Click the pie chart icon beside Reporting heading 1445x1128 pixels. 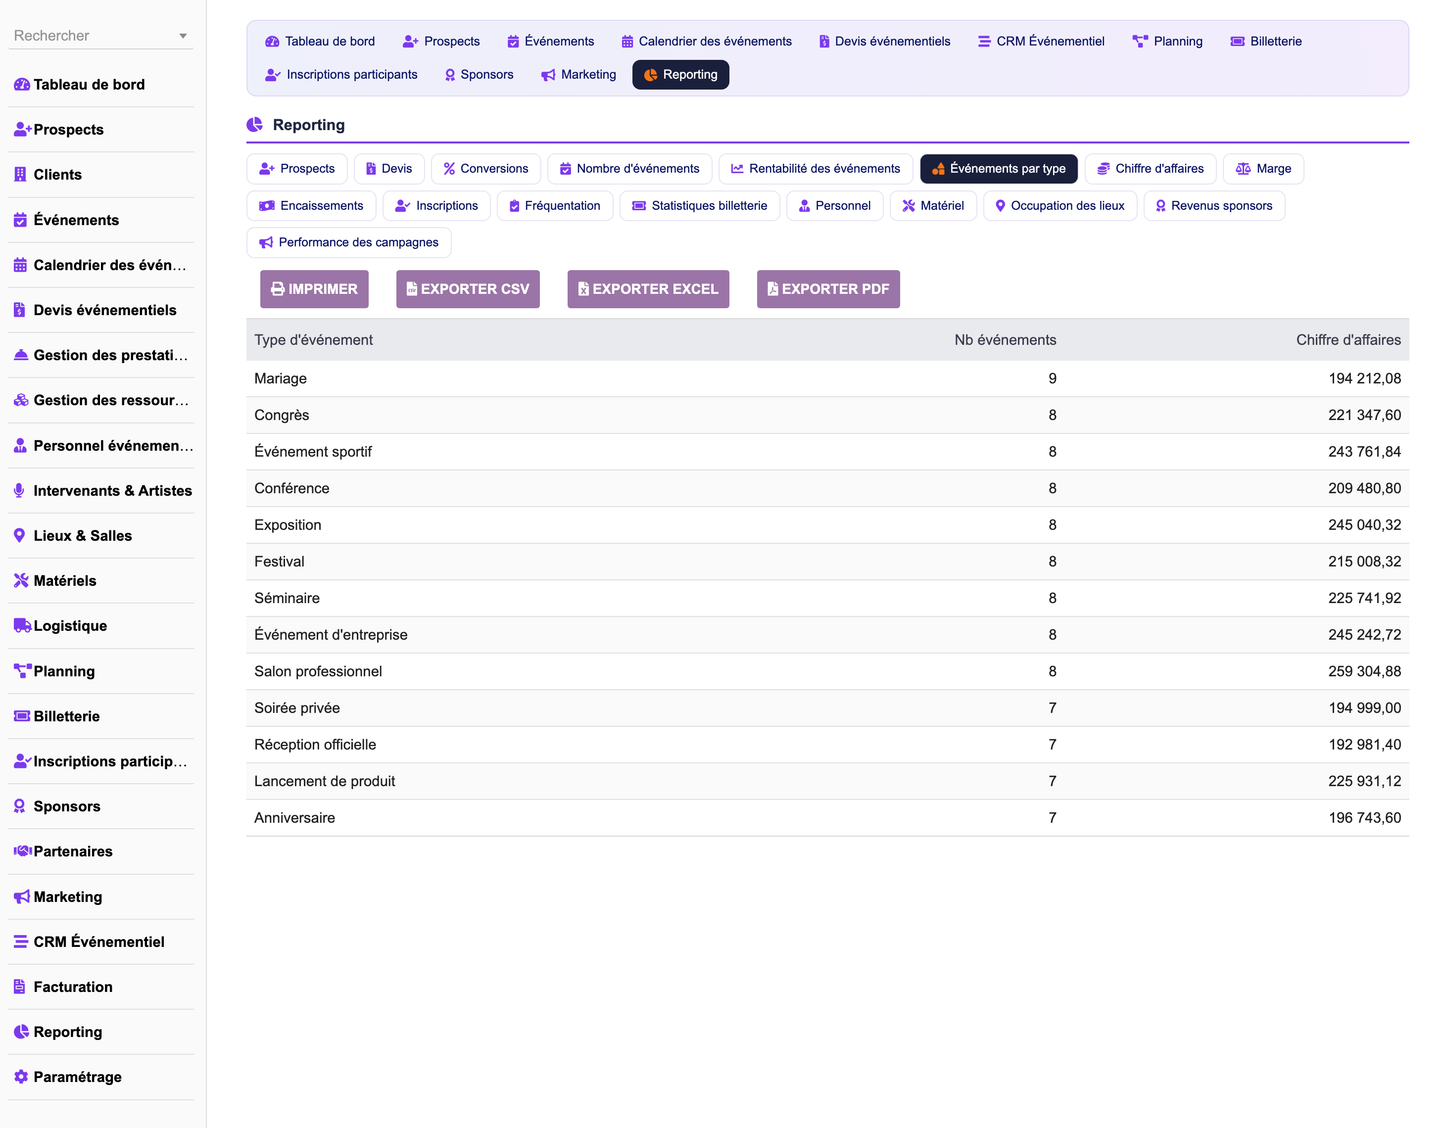(x=255, y=125)
